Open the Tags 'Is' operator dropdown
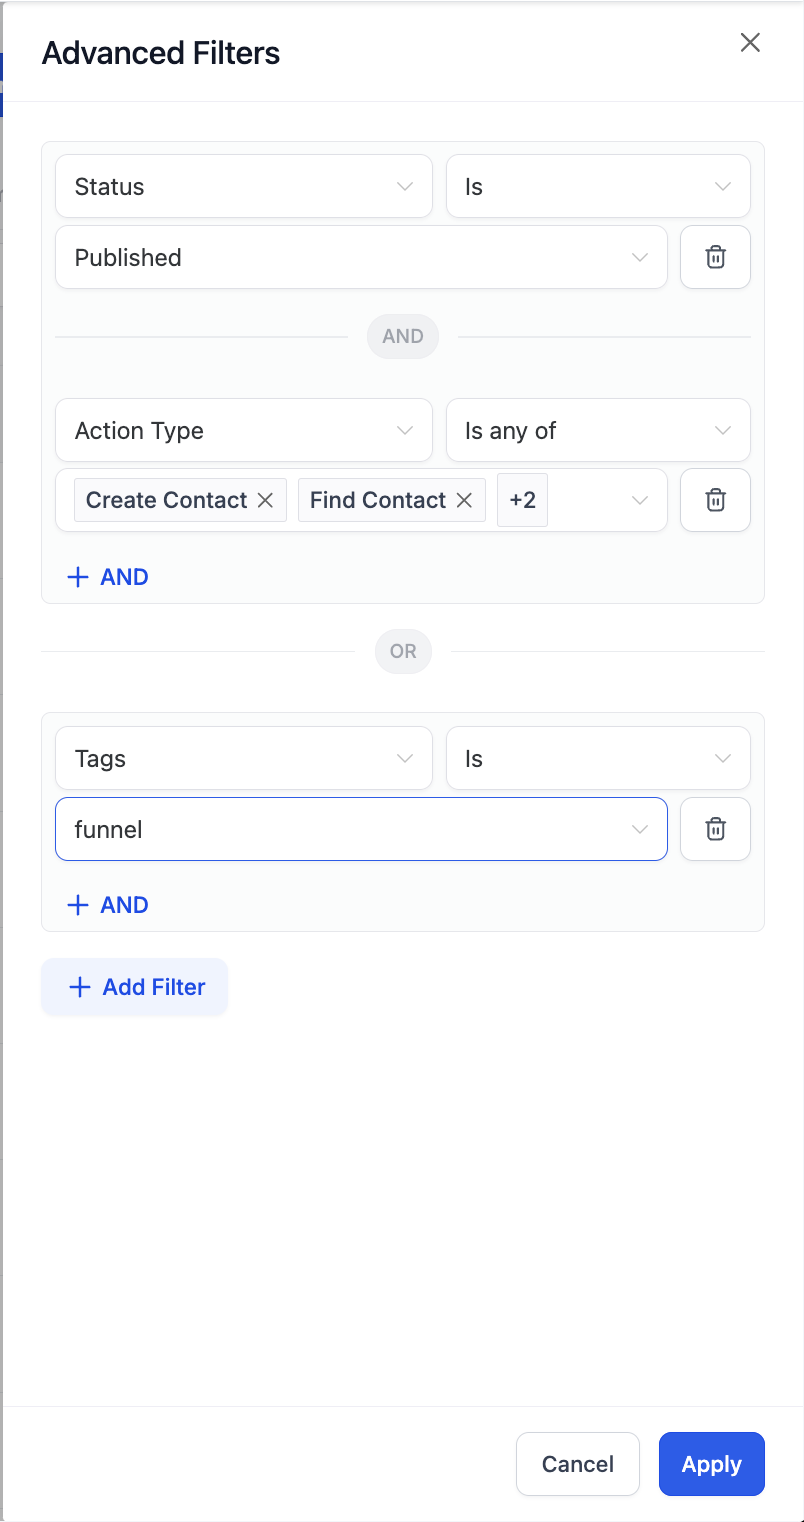 597,759
